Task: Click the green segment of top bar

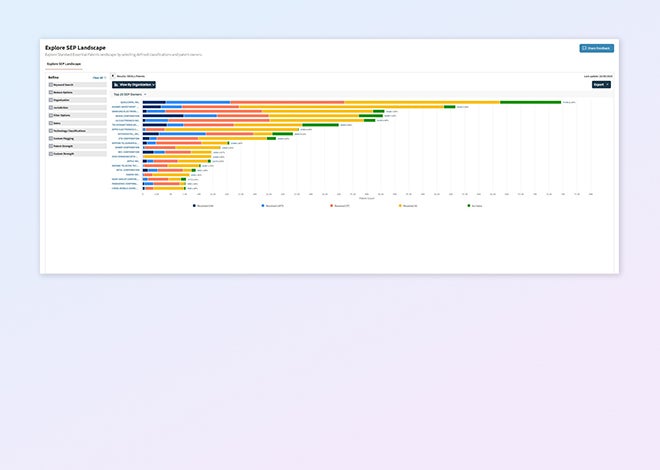Action: (x=530, y=102)
